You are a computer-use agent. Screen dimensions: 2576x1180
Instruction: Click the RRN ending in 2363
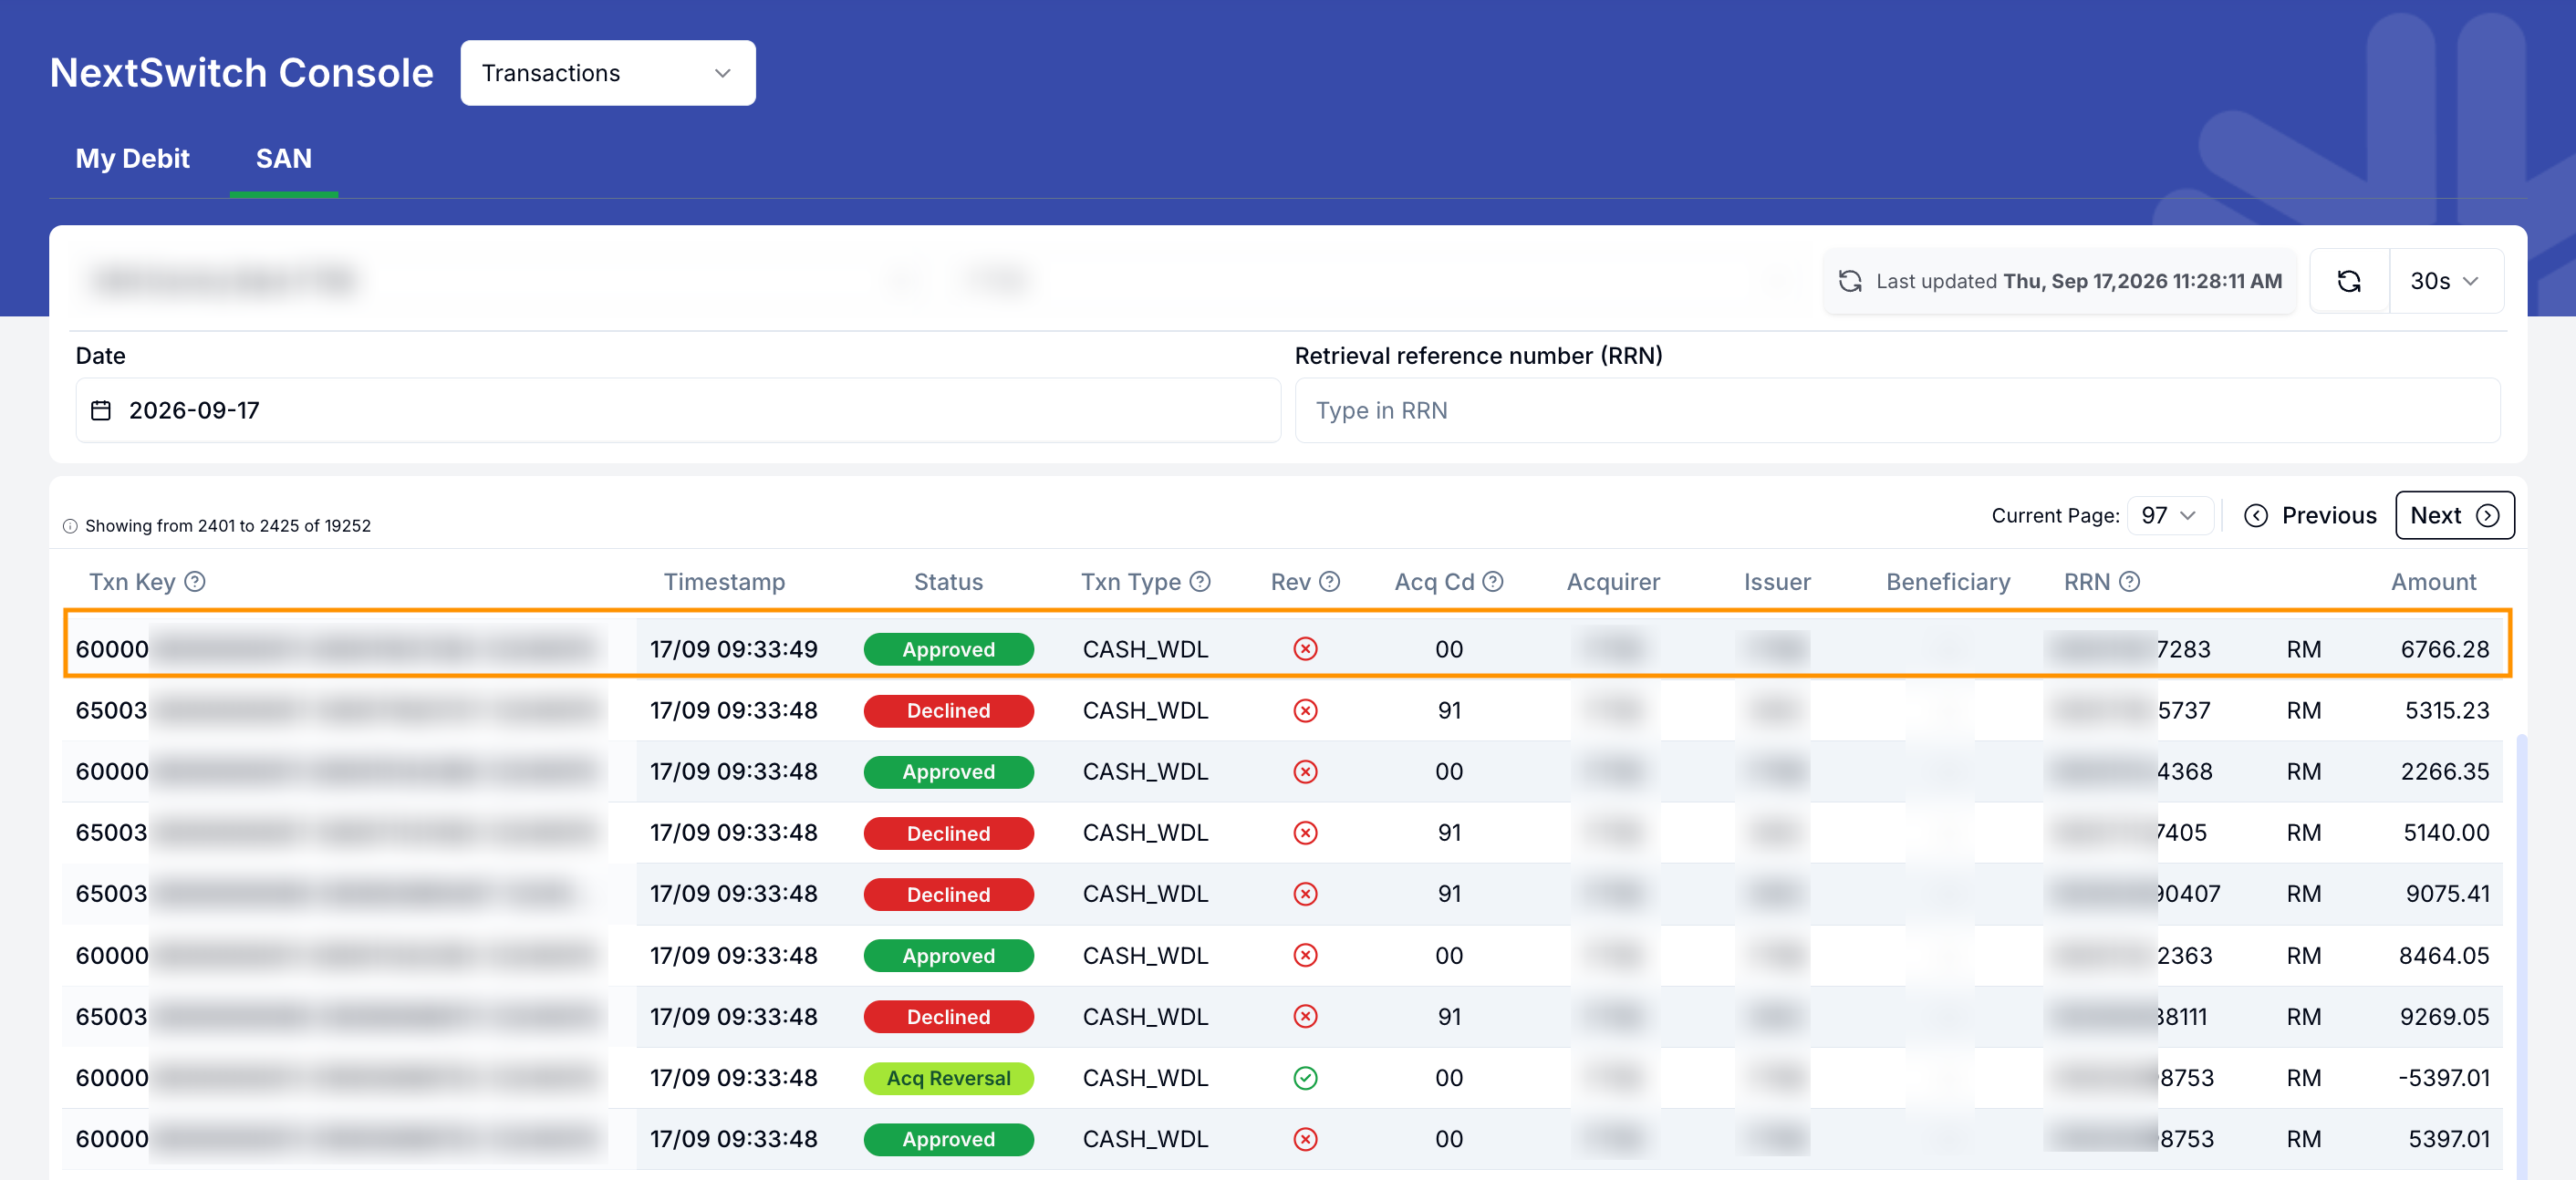(x=2129, y=955)
